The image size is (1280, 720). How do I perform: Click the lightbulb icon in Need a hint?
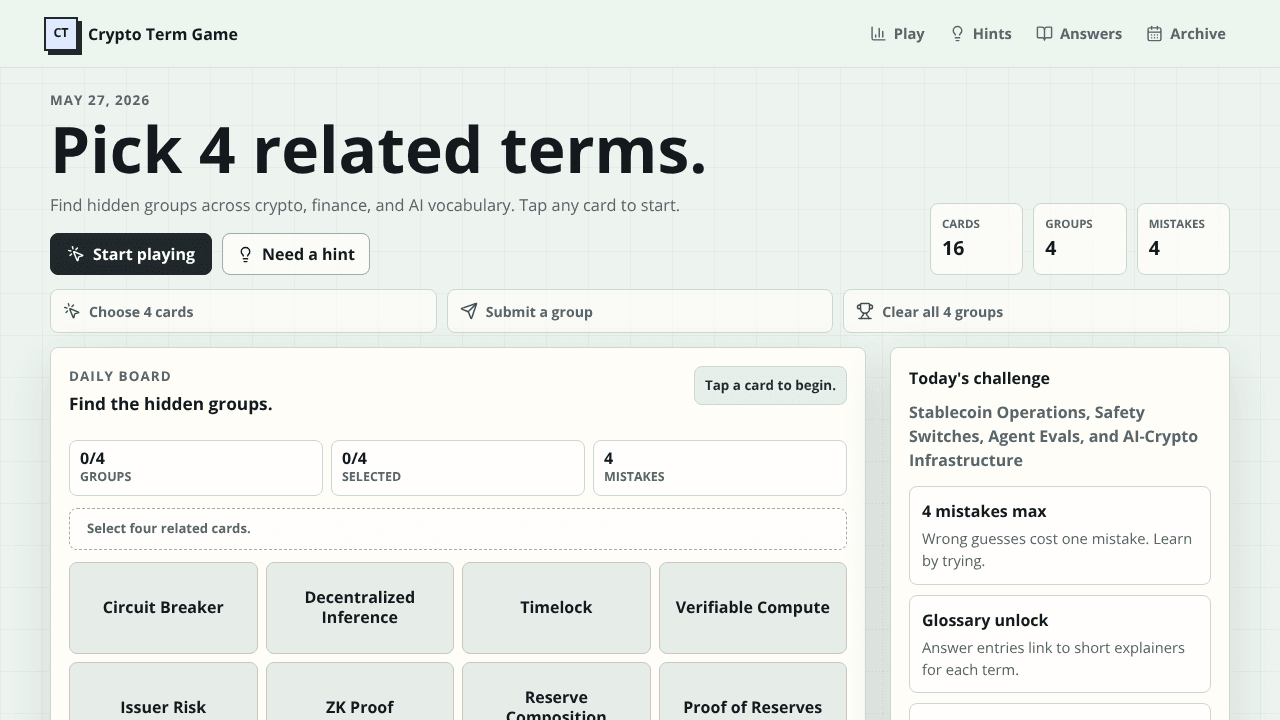[245, 254]
